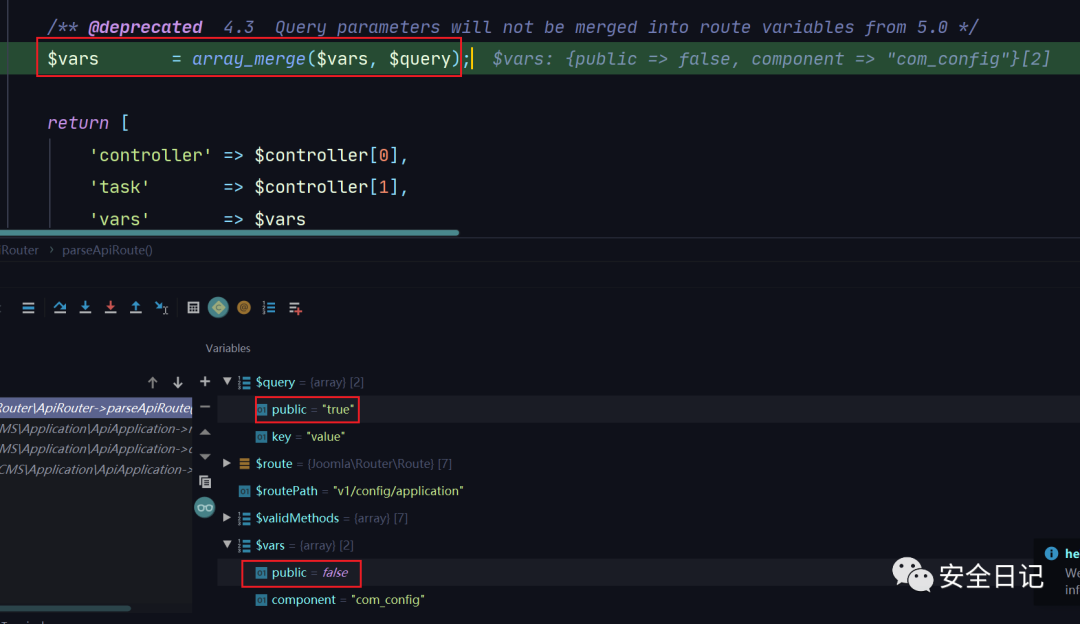The height and width of the screenshot is (624, 1080).
Task: Select the $routePath variable row
Action: (x=358, y=491)
